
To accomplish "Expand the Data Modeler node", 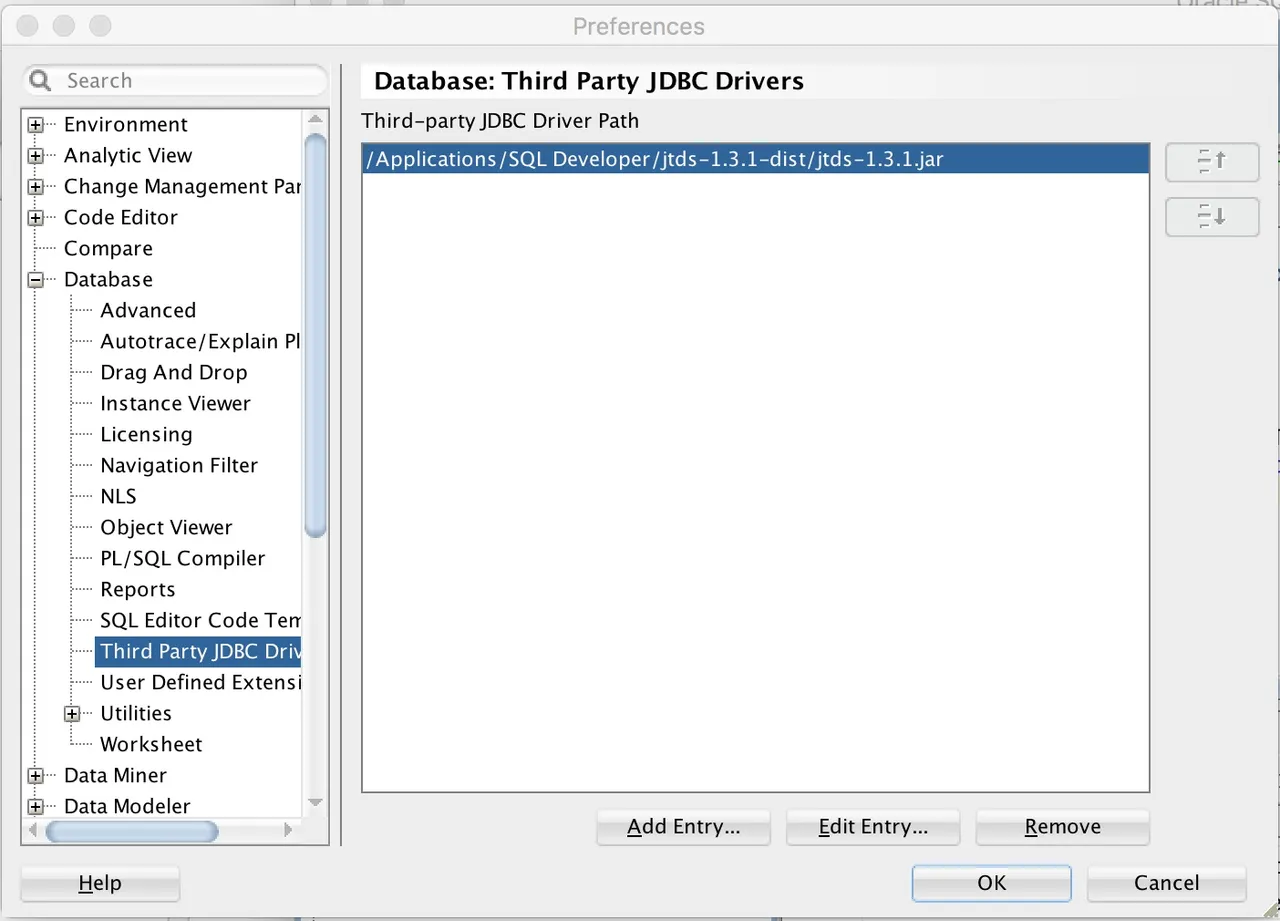I will tap(36, 807).
